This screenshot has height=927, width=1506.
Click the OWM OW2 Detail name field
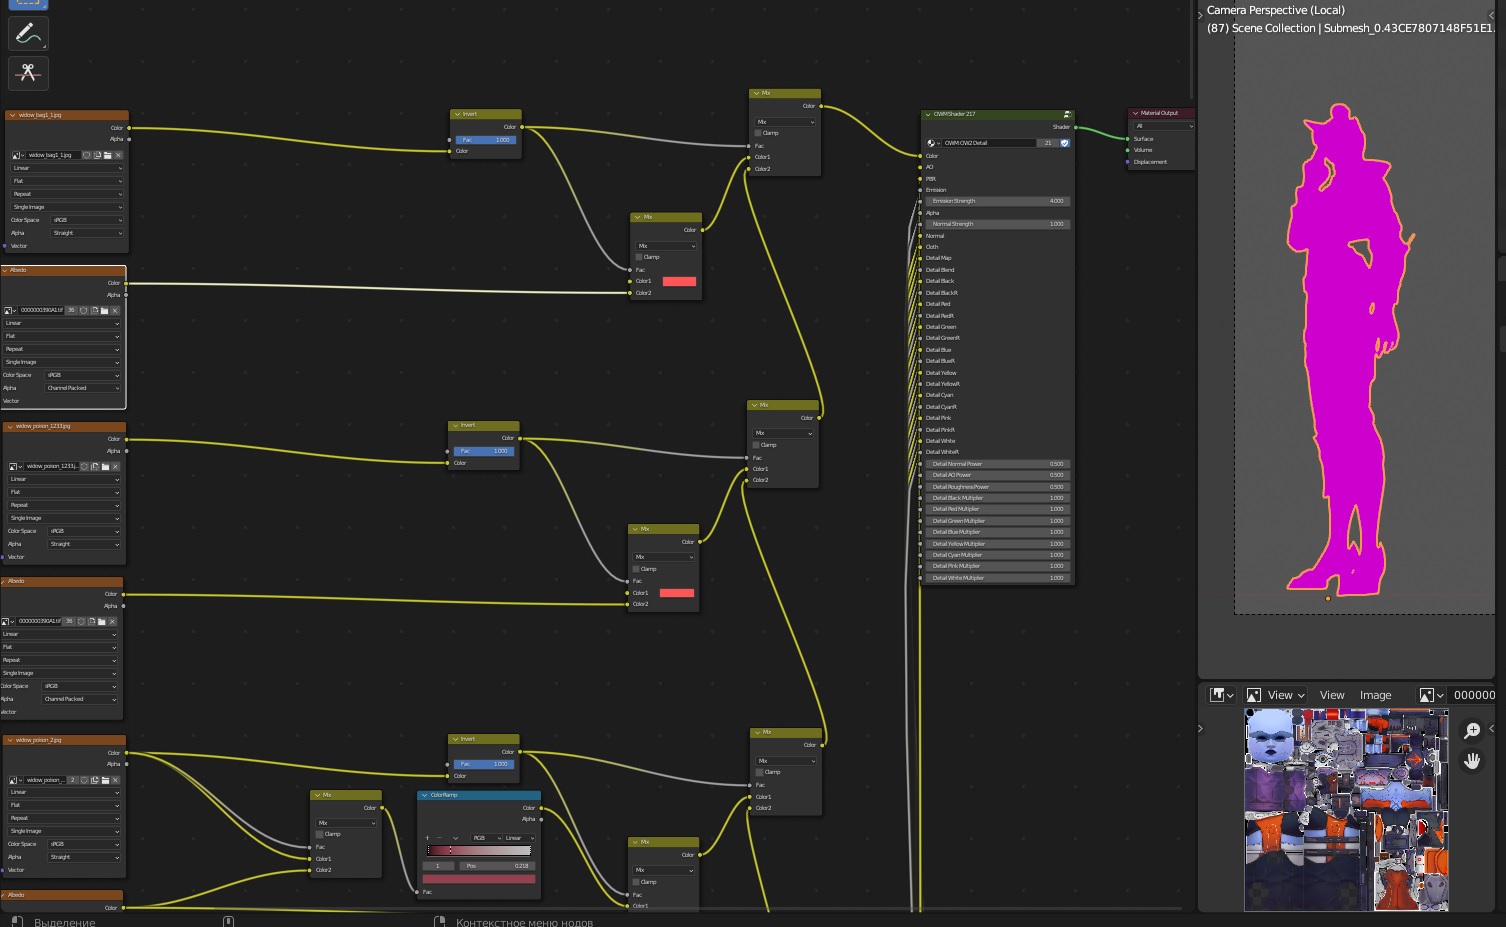(x=989, y=143)
